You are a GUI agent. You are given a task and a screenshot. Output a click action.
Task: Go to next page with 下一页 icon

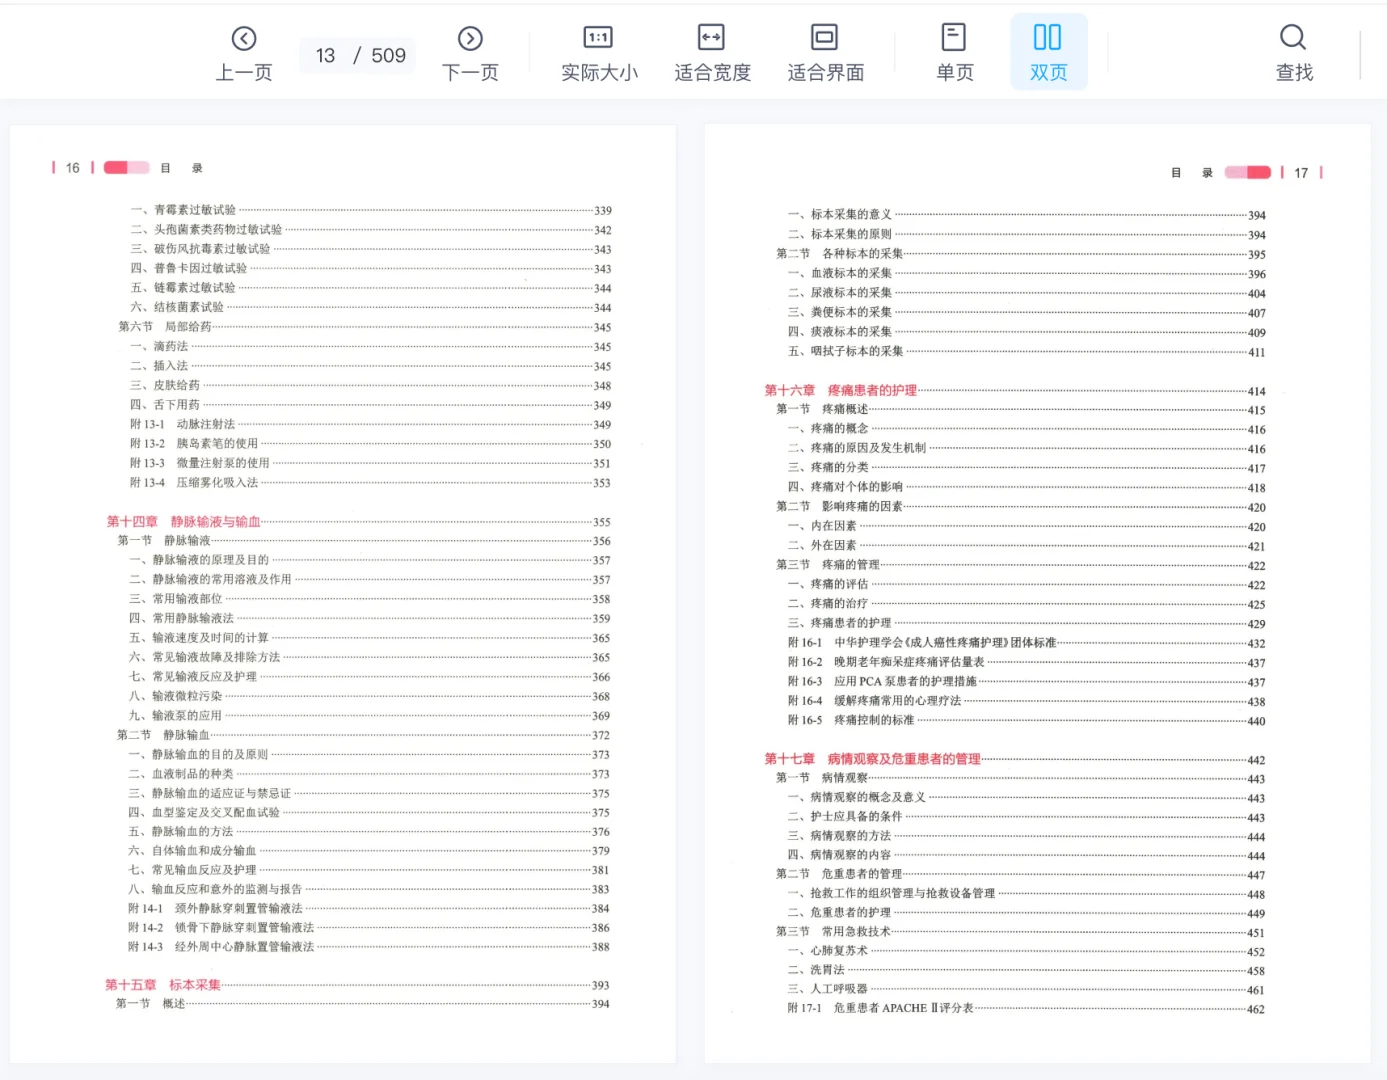(470, 39)
